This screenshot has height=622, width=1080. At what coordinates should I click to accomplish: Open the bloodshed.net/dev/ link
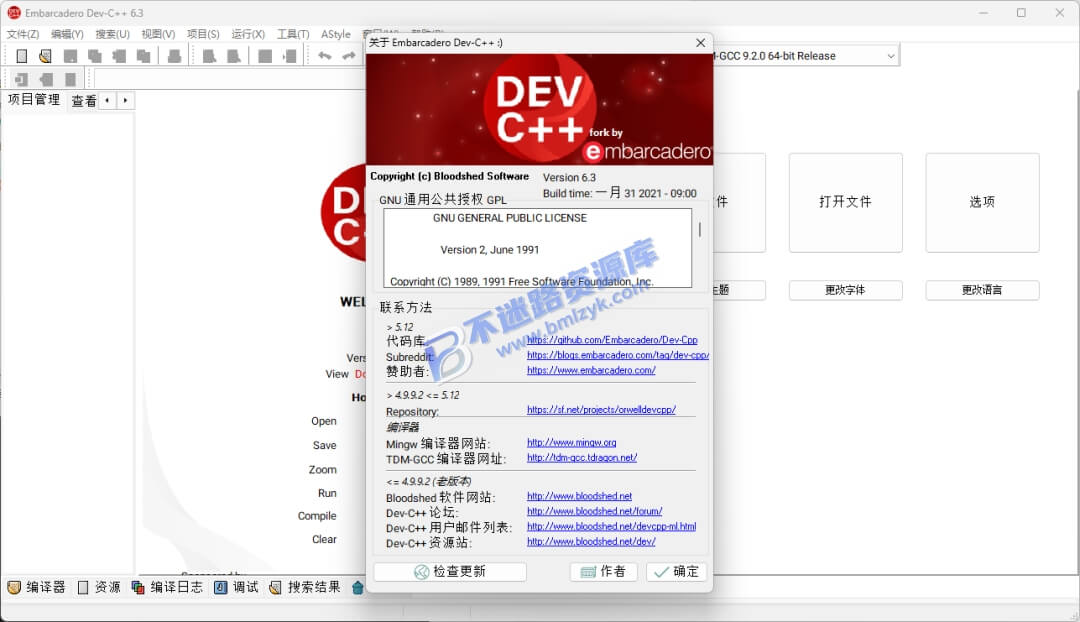click(x=591, y=541)
